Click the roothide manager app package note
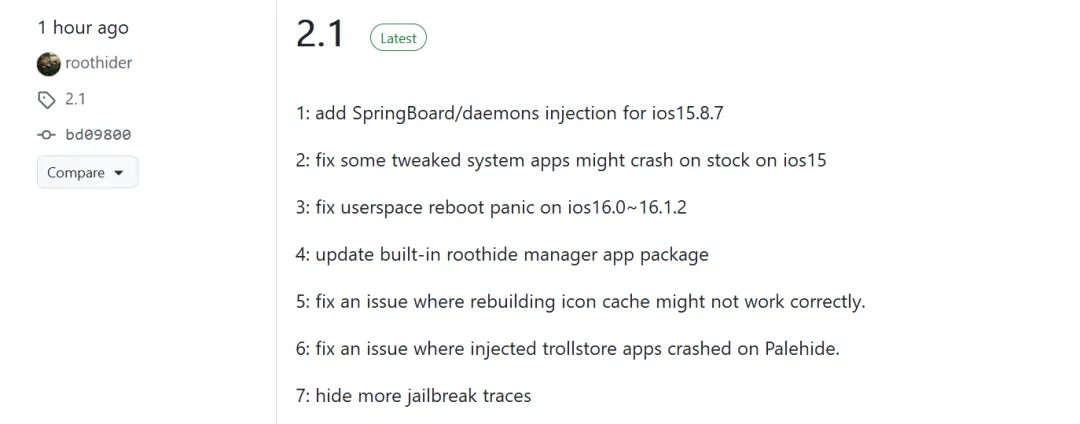Image resolution: width=1080 pixels, height=424 pixels. coord(502,255)
